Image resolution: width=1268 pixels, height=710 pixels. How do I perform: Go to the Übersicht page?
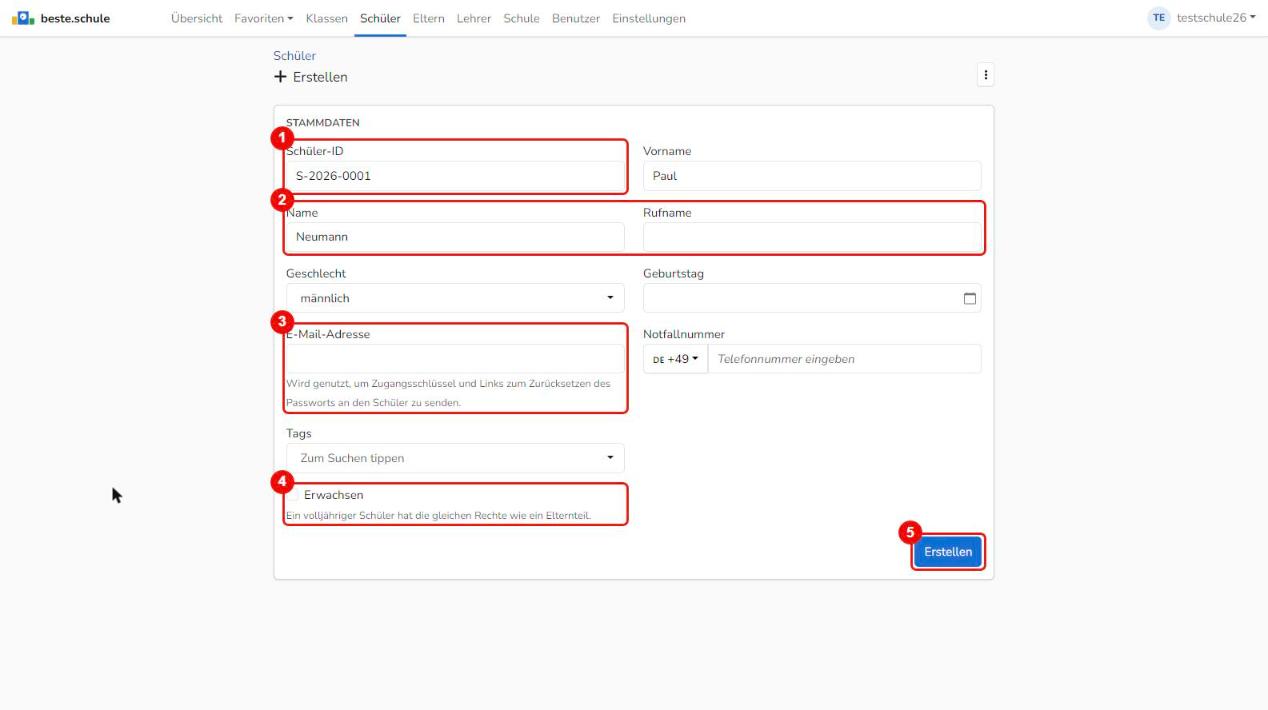[x=197, y=18]
